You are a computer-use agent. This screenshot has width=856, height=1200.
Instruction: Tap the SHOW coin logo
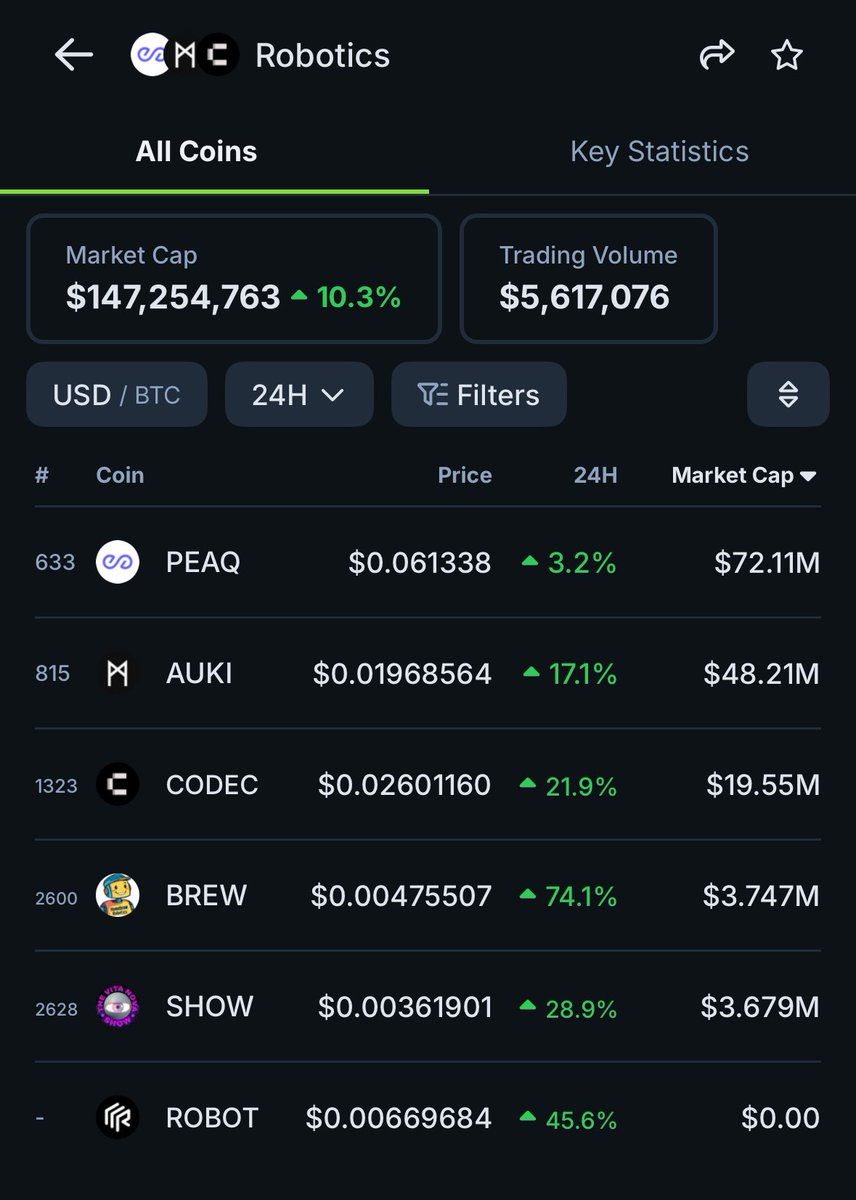117,1006
